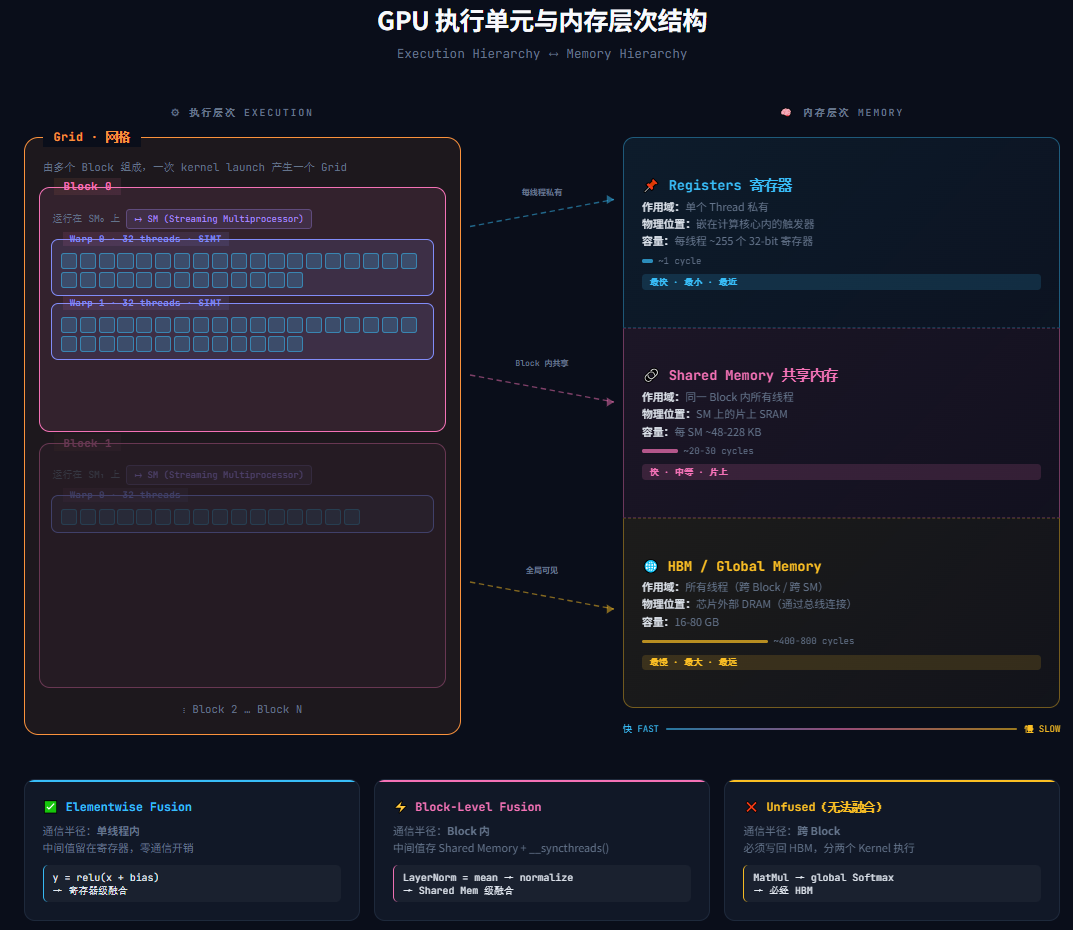The image size is (1073, 930).
Task: Click the 每线程私有 arrow label
Action: click(542, 192)
